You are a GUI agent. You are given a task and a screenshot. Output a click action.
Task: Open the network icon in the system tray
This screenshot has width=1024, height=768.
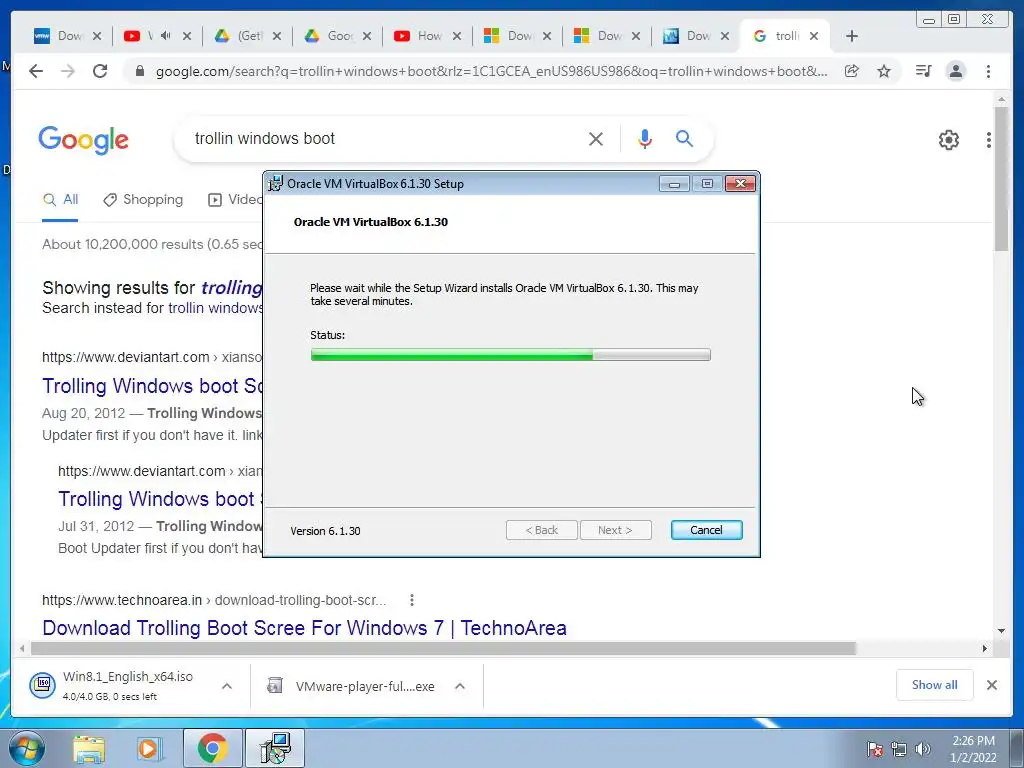click(x=899, y=748)
